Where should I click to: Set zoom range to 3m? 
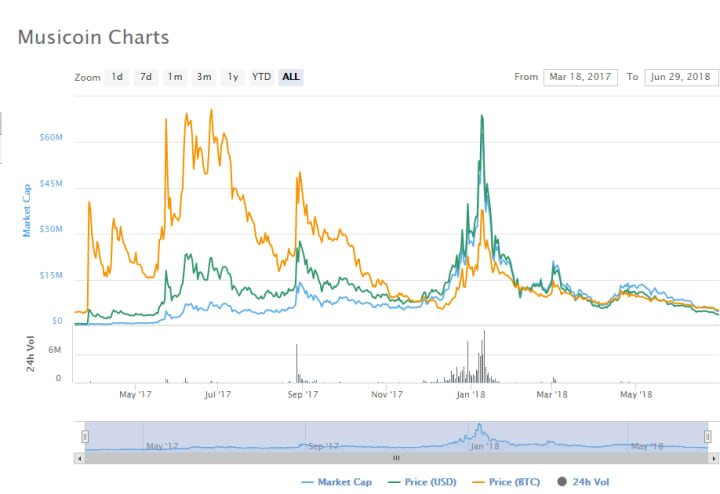pos(204,77)
